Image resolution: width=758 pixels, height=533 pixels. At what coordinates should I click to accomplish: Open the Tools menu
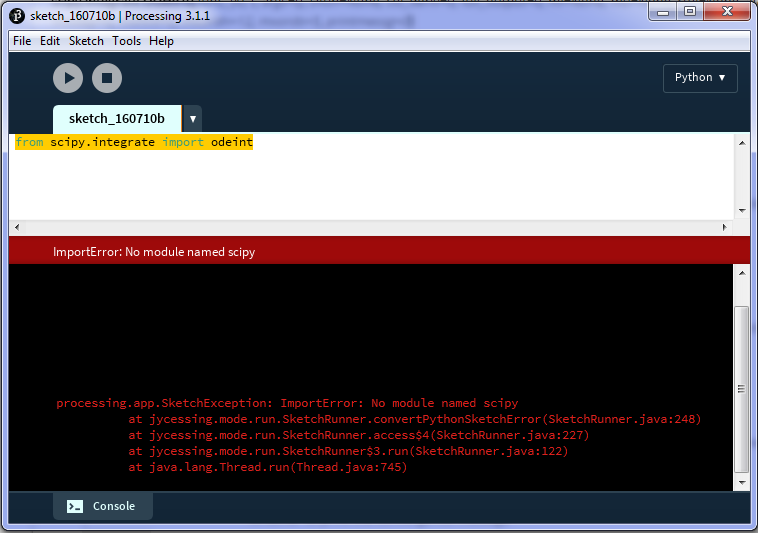point(127,41)
